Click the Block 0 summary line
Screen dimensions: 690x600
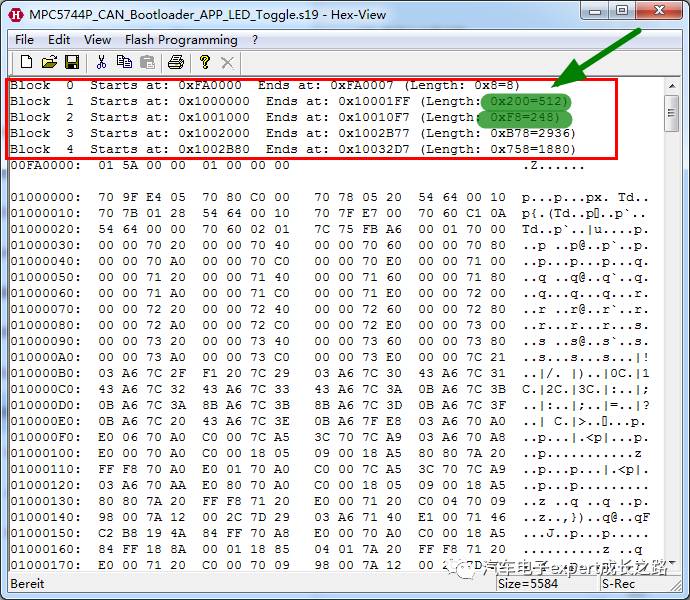point(265,85)
